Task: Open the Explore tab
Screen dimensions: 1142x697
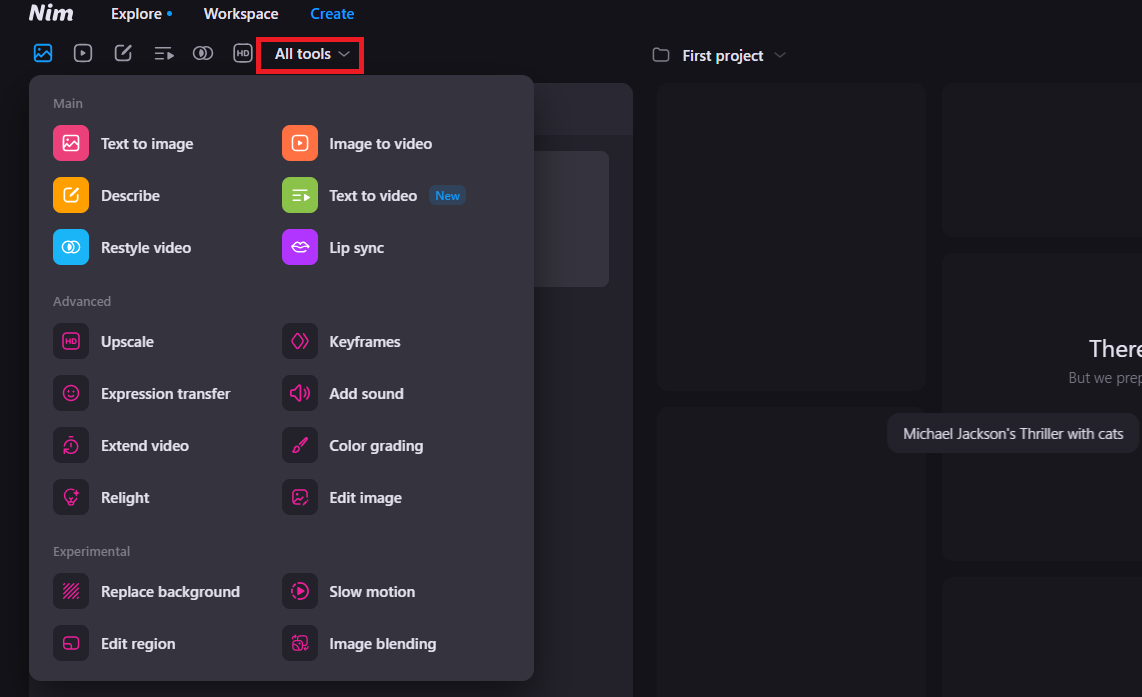Action: tap(137, 14)
